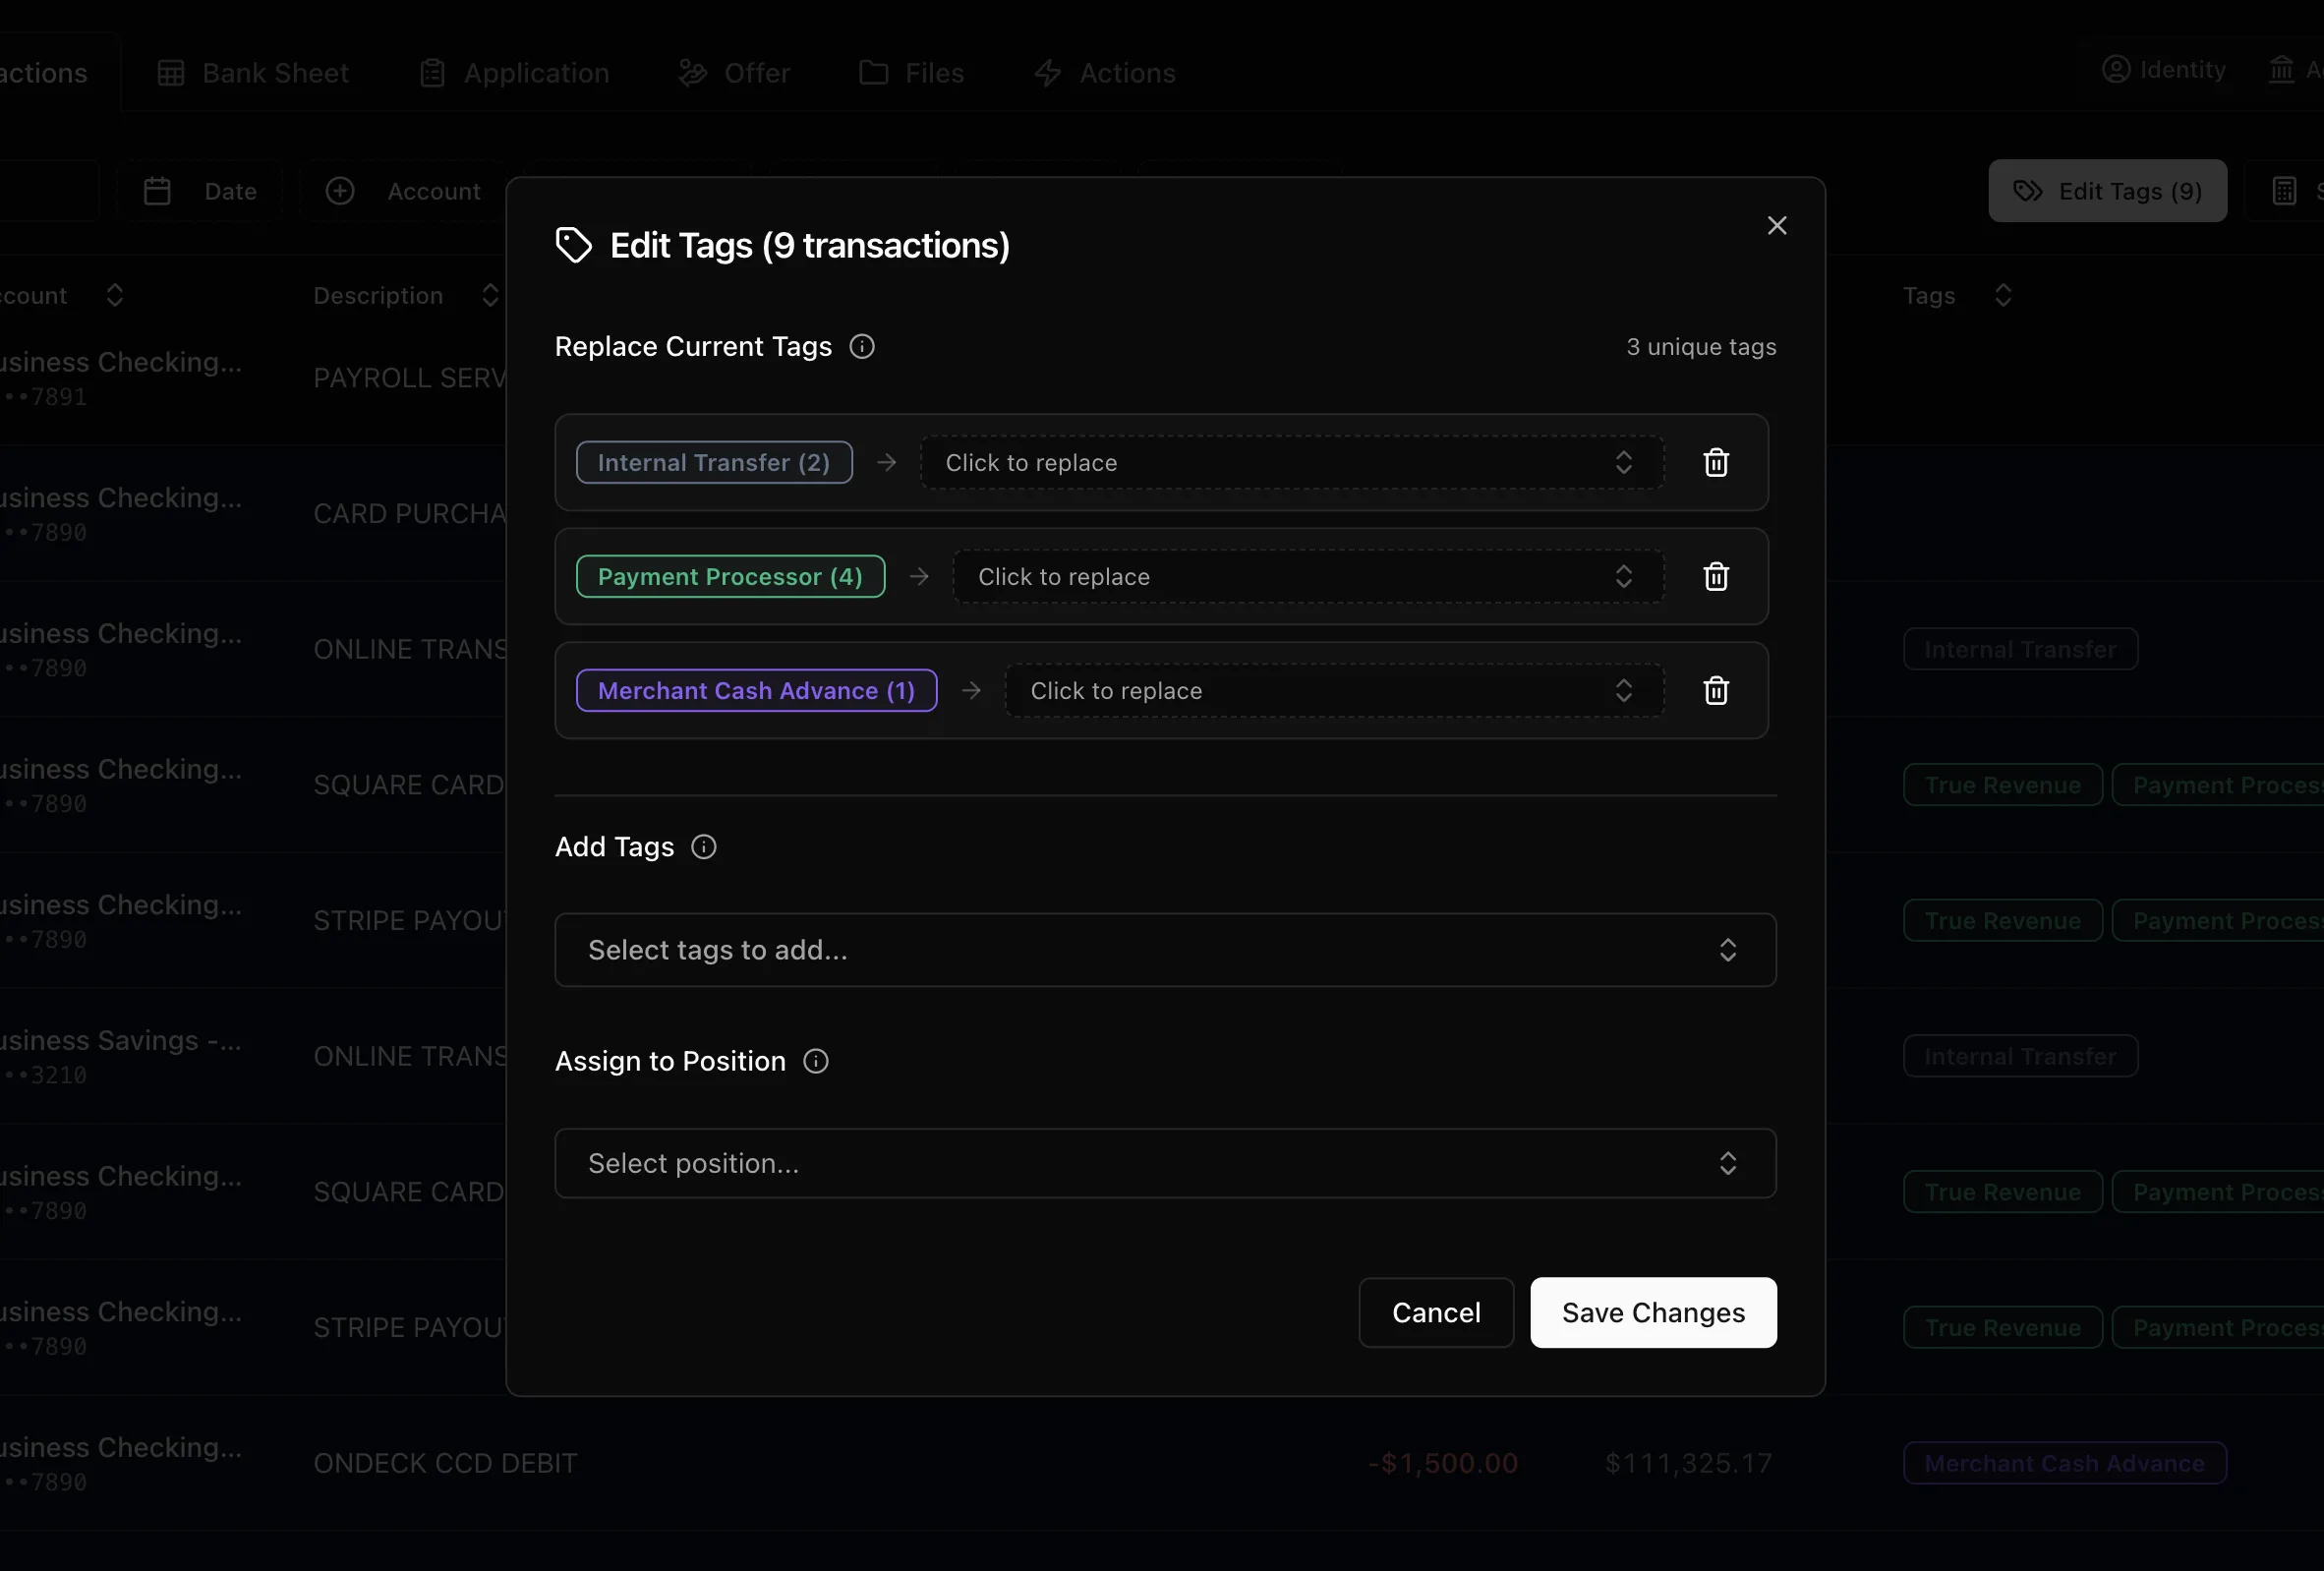Sort by the Tags column
This screenshot has width=2324, height=1571.
coord(1957,295)
